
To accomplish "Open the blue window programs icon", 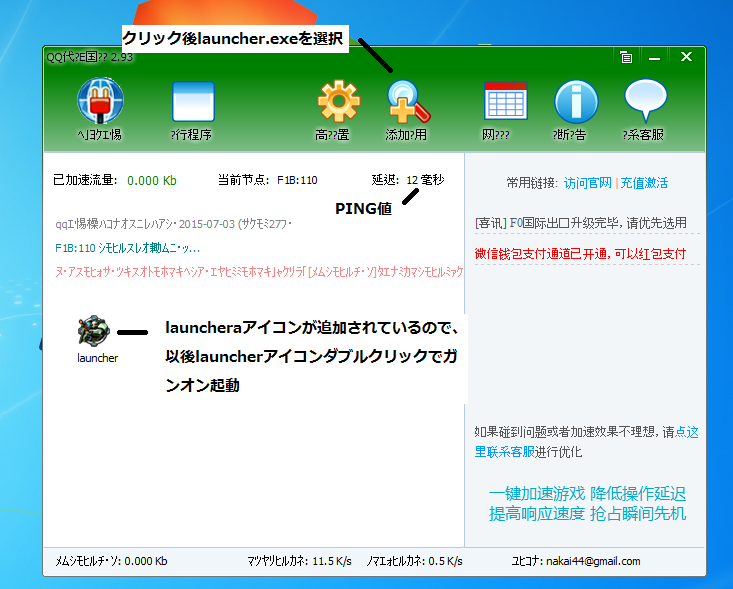I will point(192,103).
